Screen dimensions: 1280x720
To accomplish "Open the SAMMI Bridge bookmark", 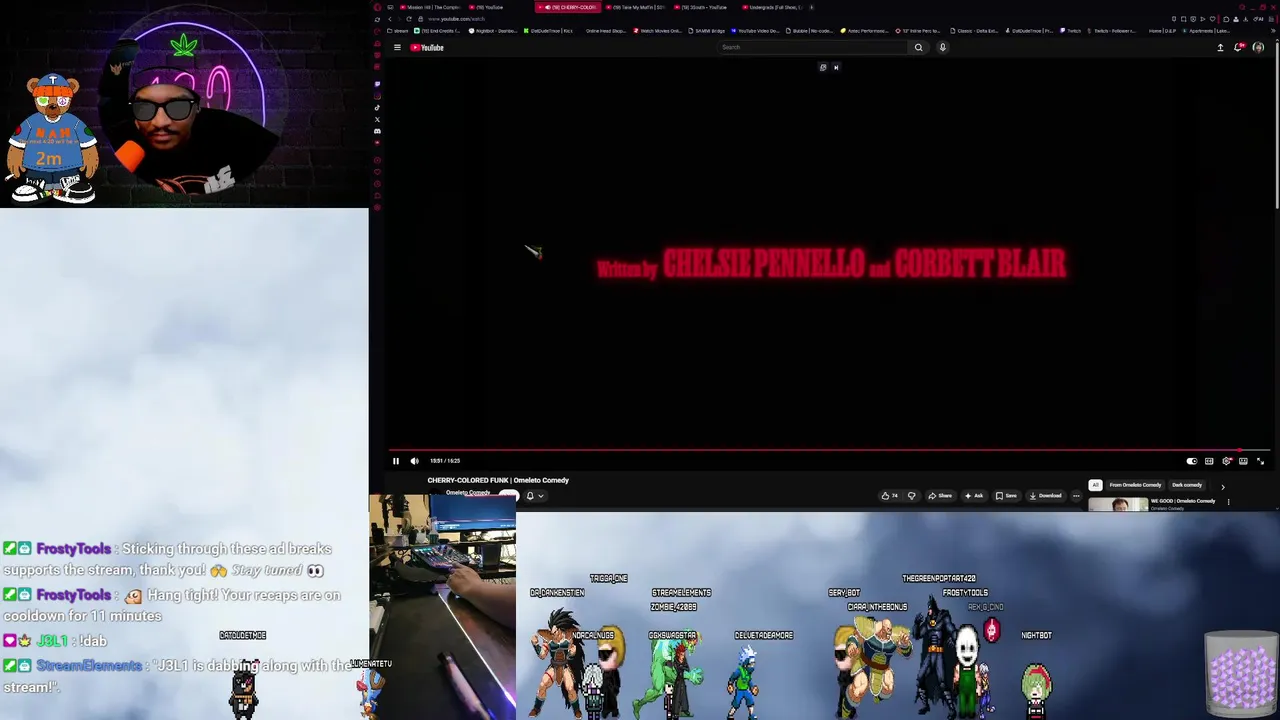I will pyautogui.click(x=705, y=31).
